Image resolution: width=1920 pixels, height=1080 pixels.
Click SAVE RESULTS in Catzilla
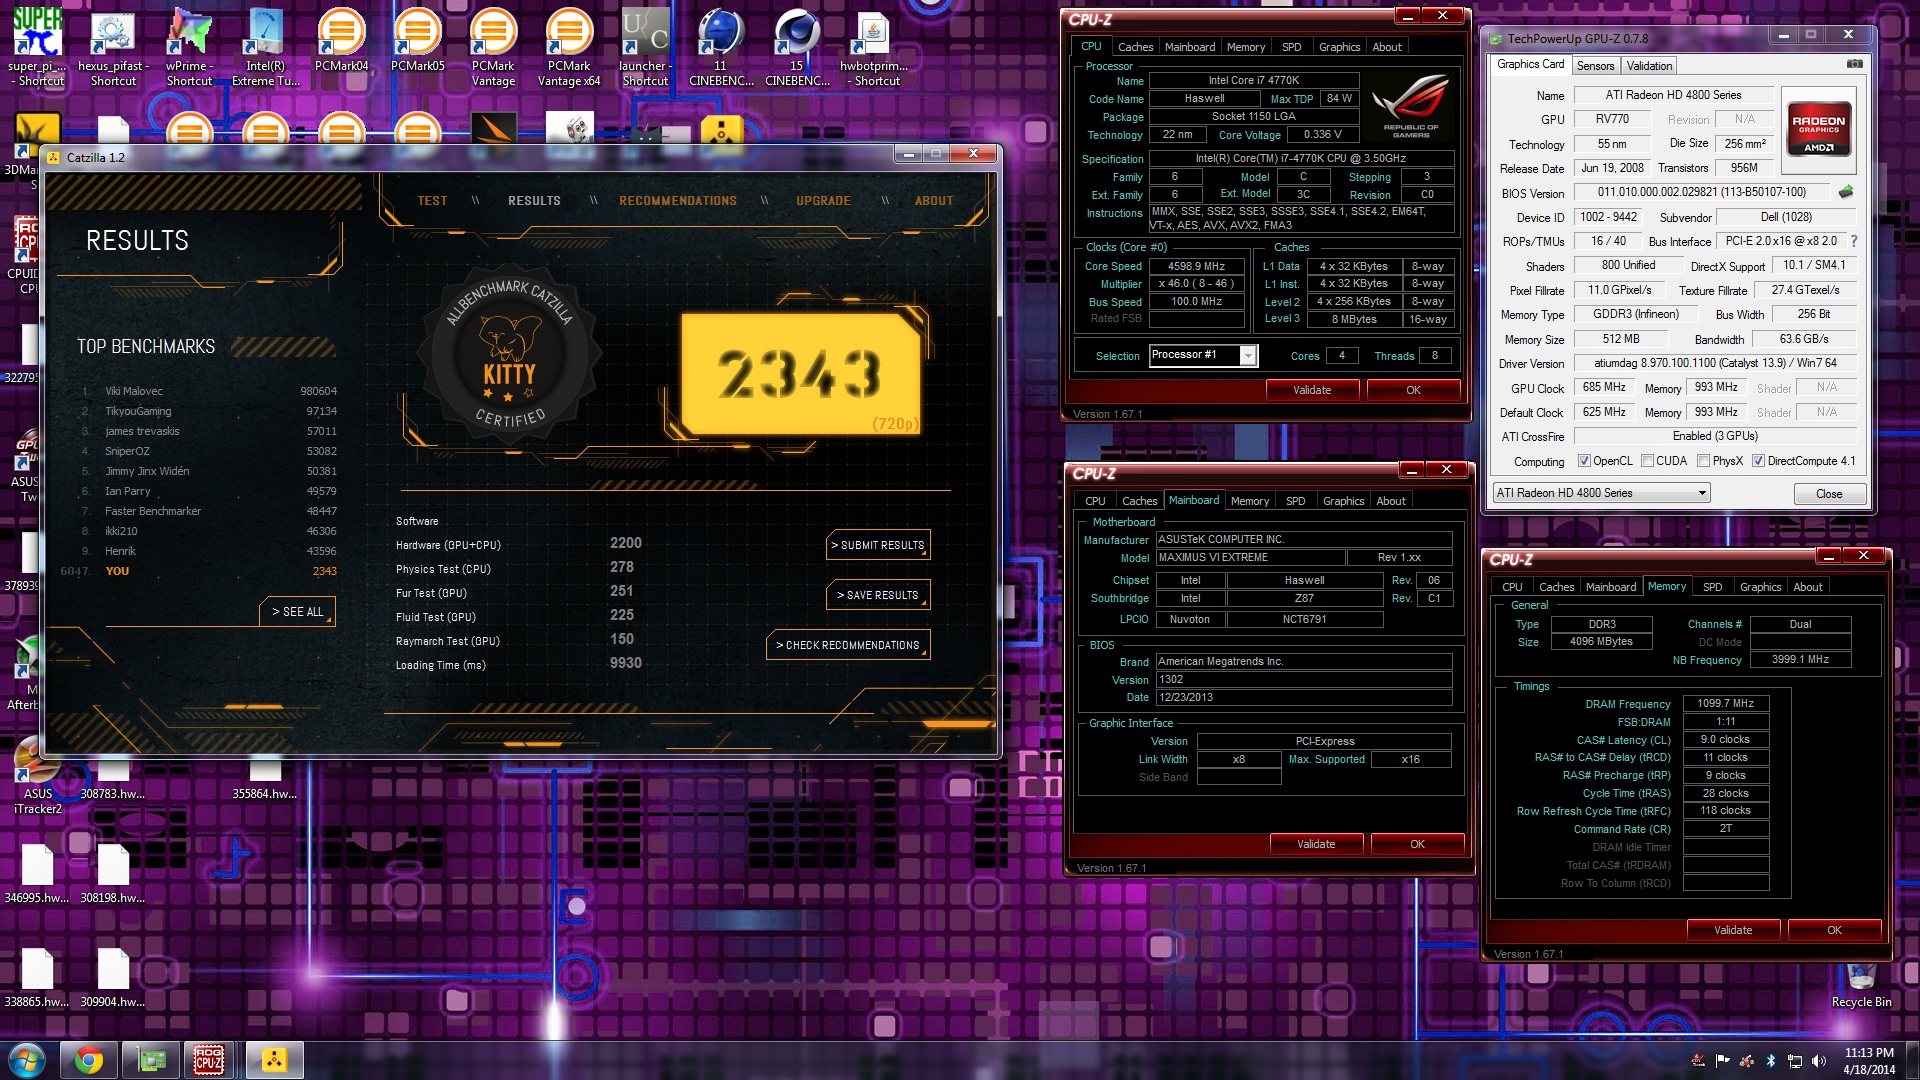point(878,595)
